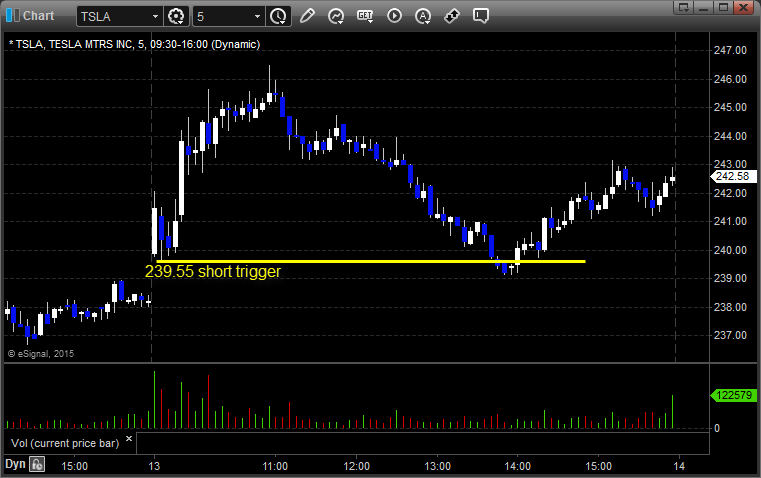761x478 pixels.
Task: Click the 242.58 current price marker
Action: click(733, 177)
